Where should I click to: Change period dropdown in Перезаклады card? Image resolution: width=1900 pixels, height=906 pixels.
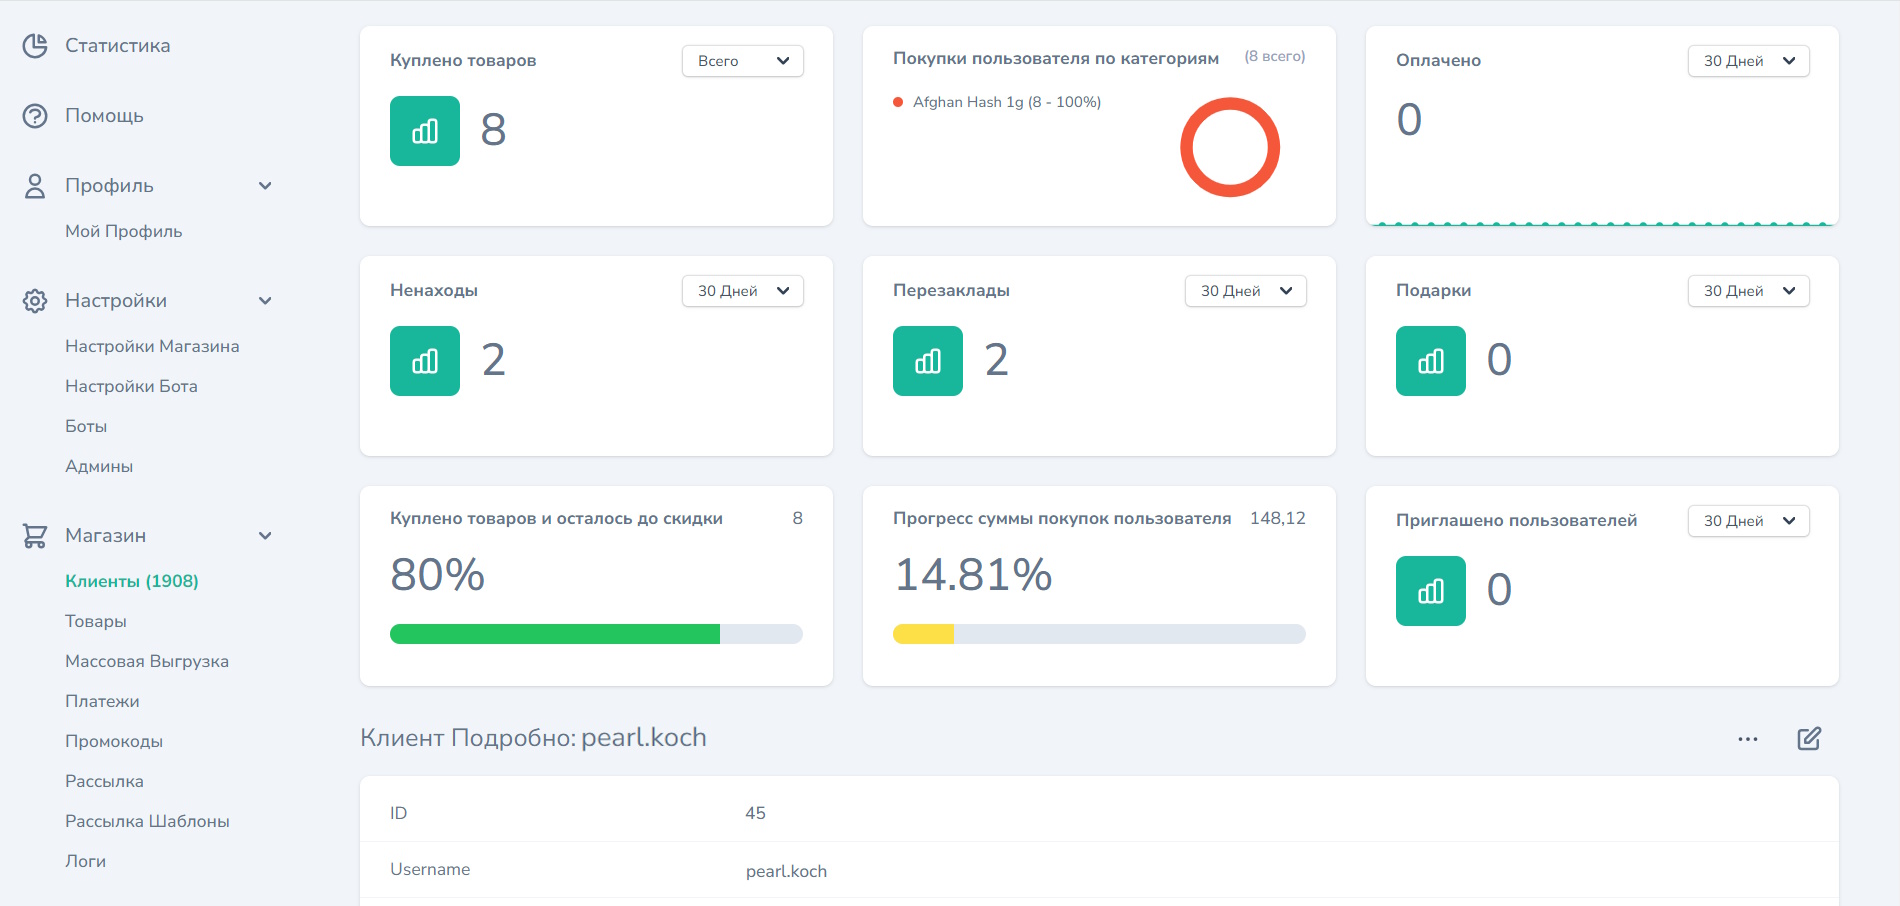[1245, 291]
